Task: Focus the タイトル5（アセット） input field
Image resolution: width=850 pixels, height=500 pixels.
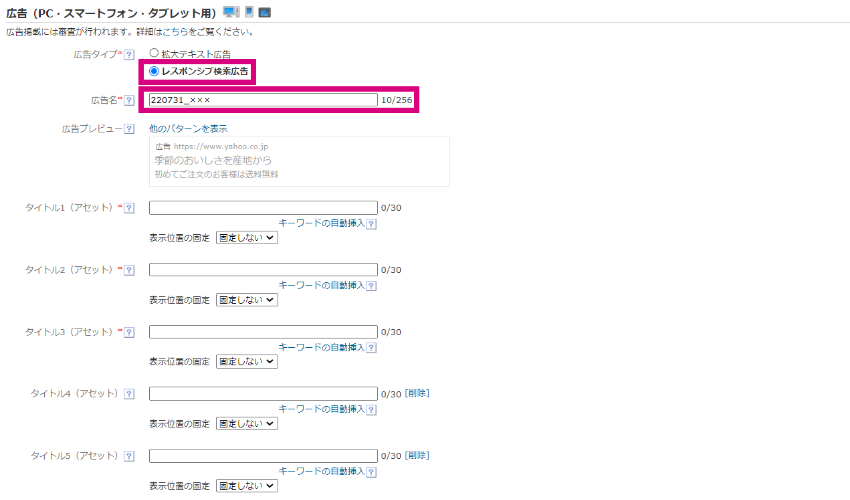Action: 263,456
